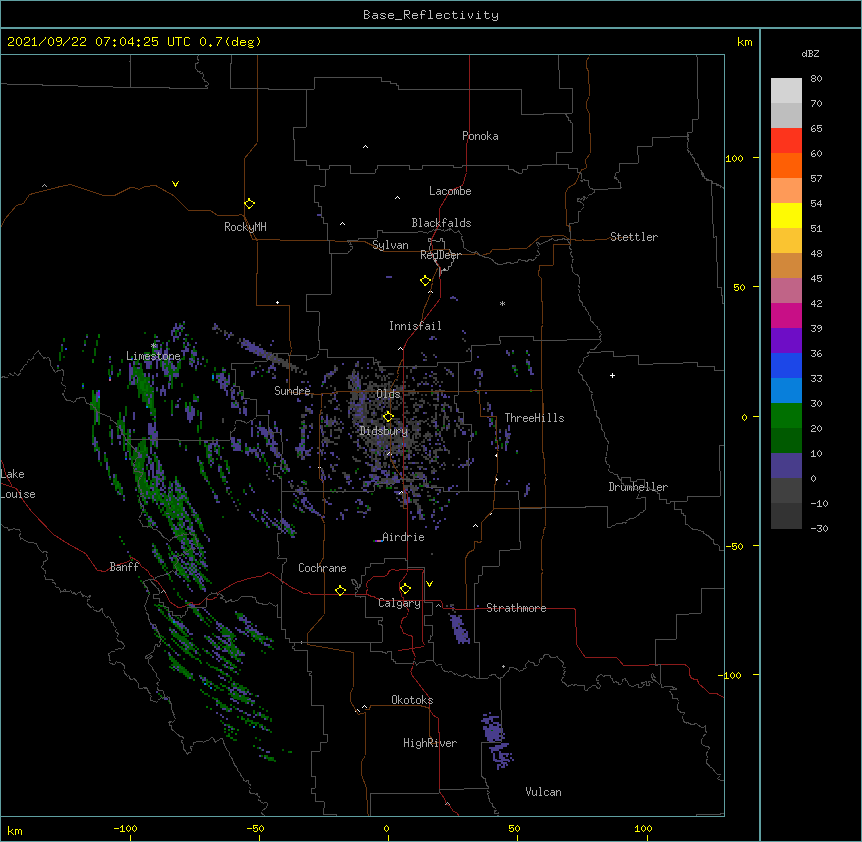Click the Lacombe city label

click(x=450, y=191)
